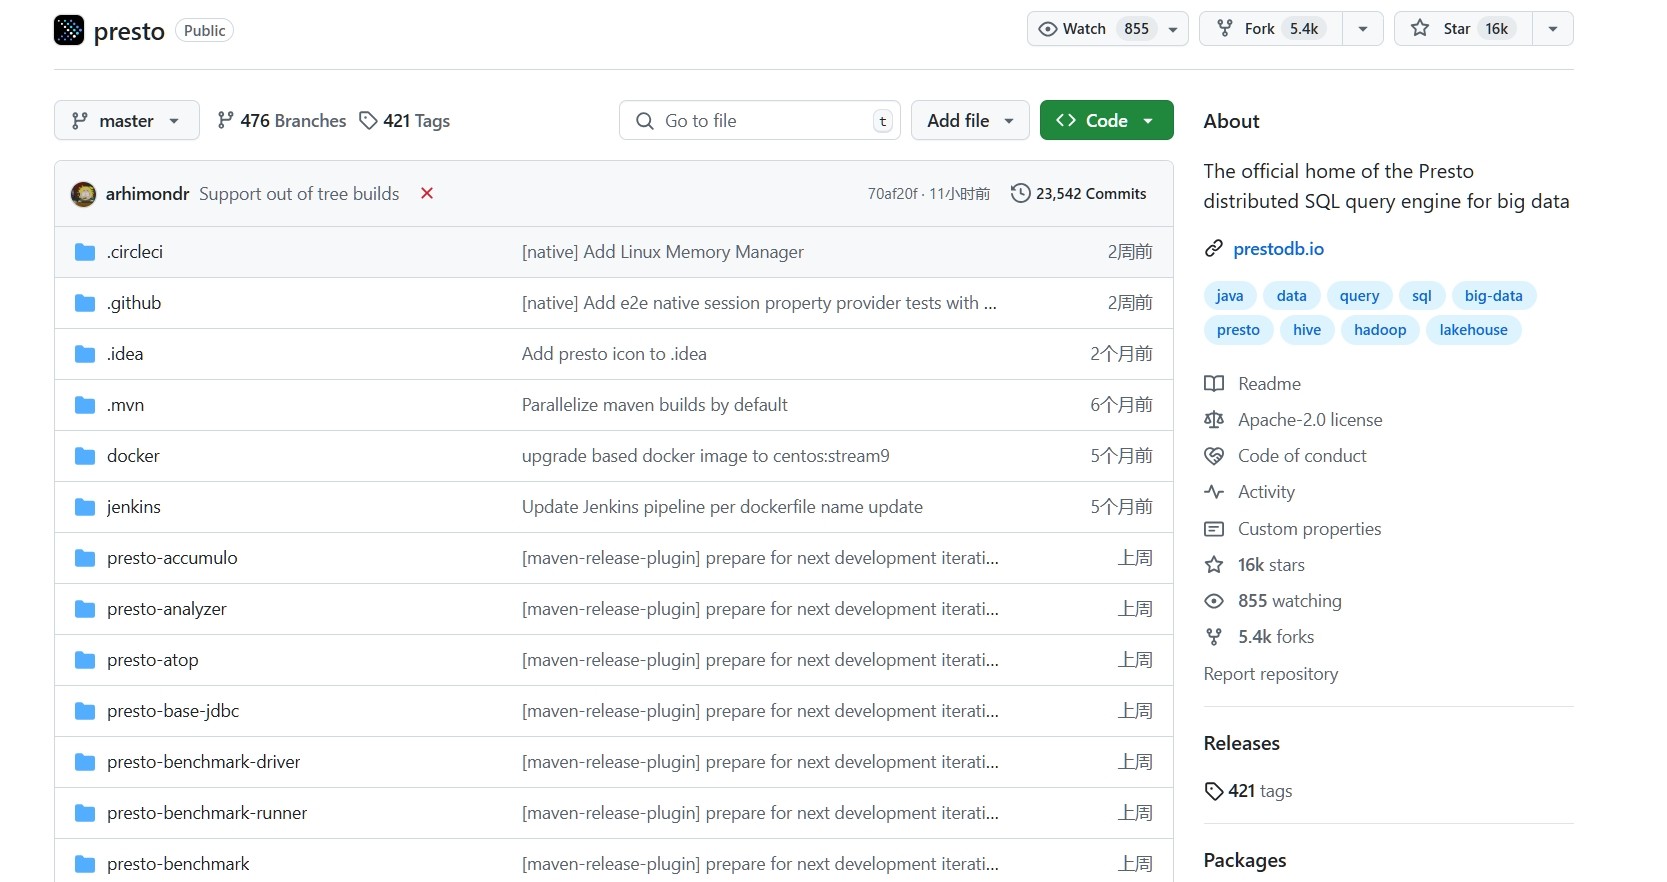Screen dimensions: 1667x882
Task: Click the folder icon beside presto-analyzer
Action: [85, 609]
